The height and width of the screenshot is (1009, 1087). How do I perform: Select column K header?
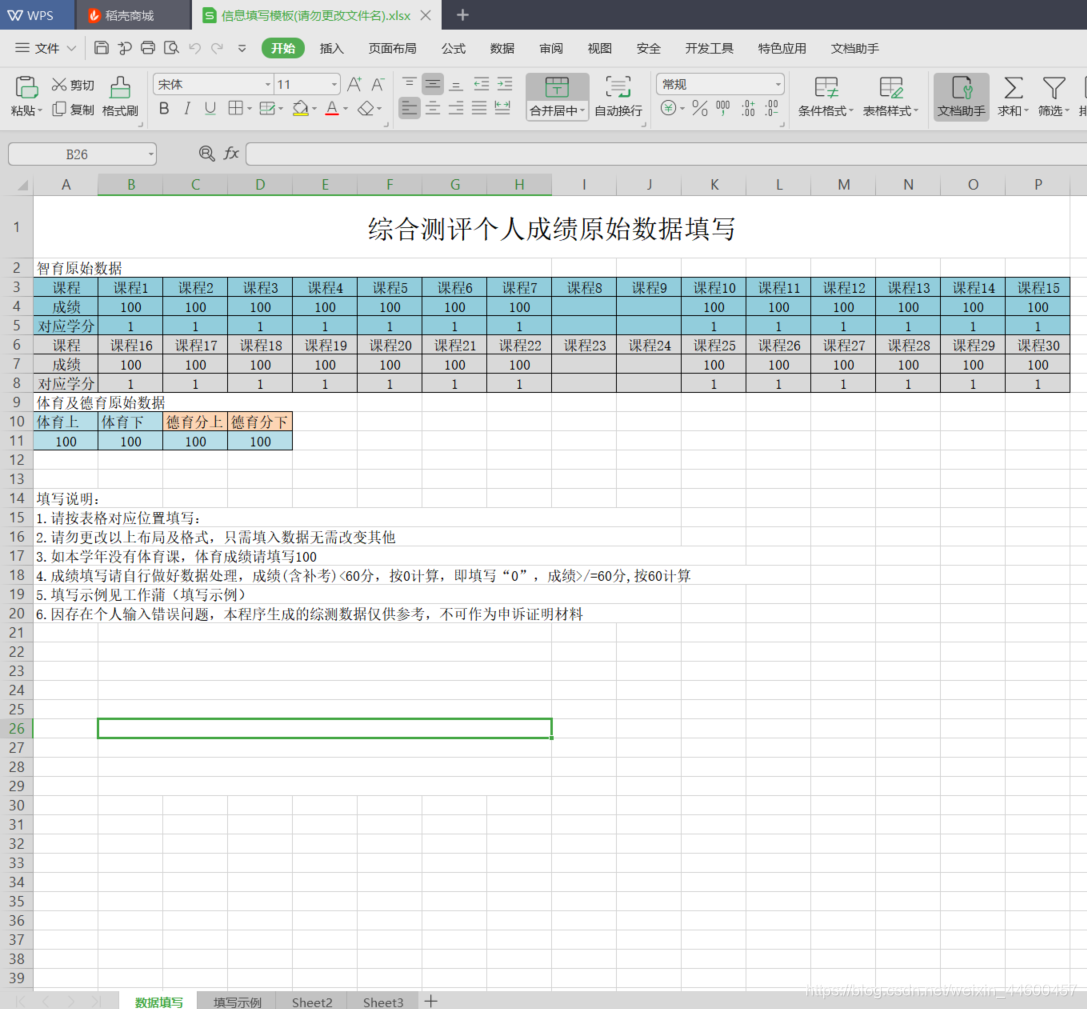pyautogui.click(x=714, y=184)
